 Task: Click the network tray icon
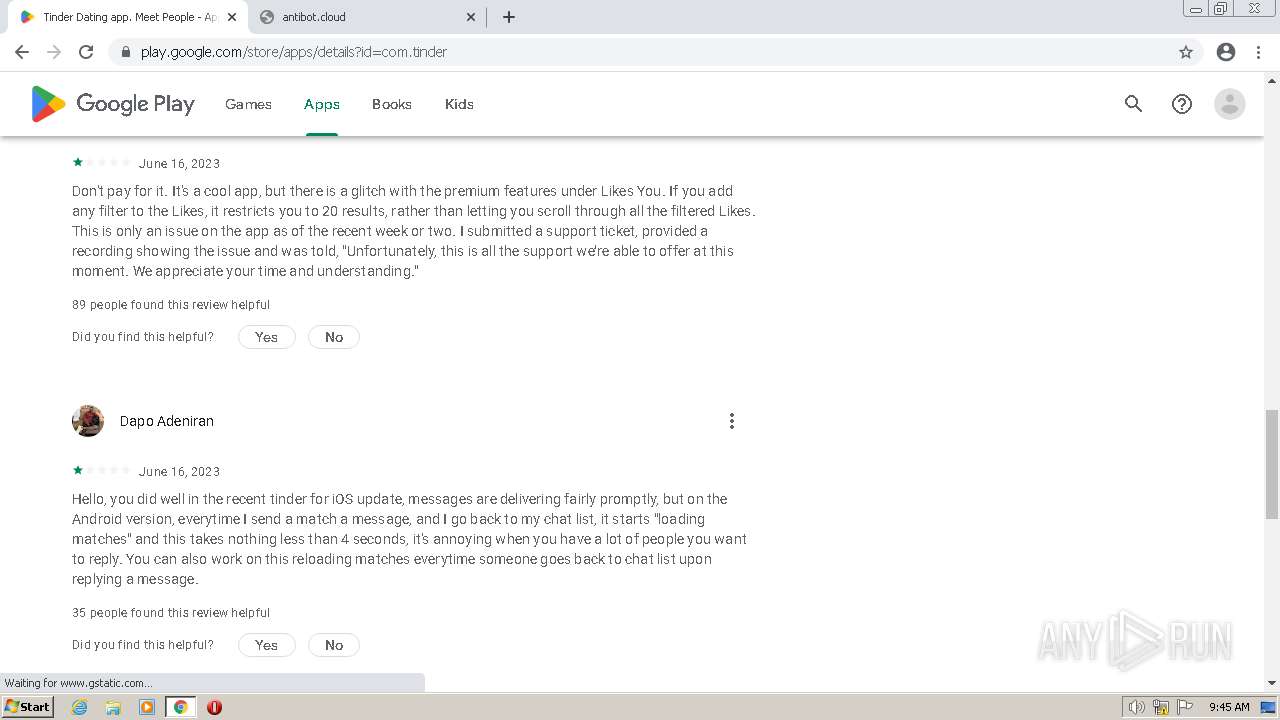1161,707
